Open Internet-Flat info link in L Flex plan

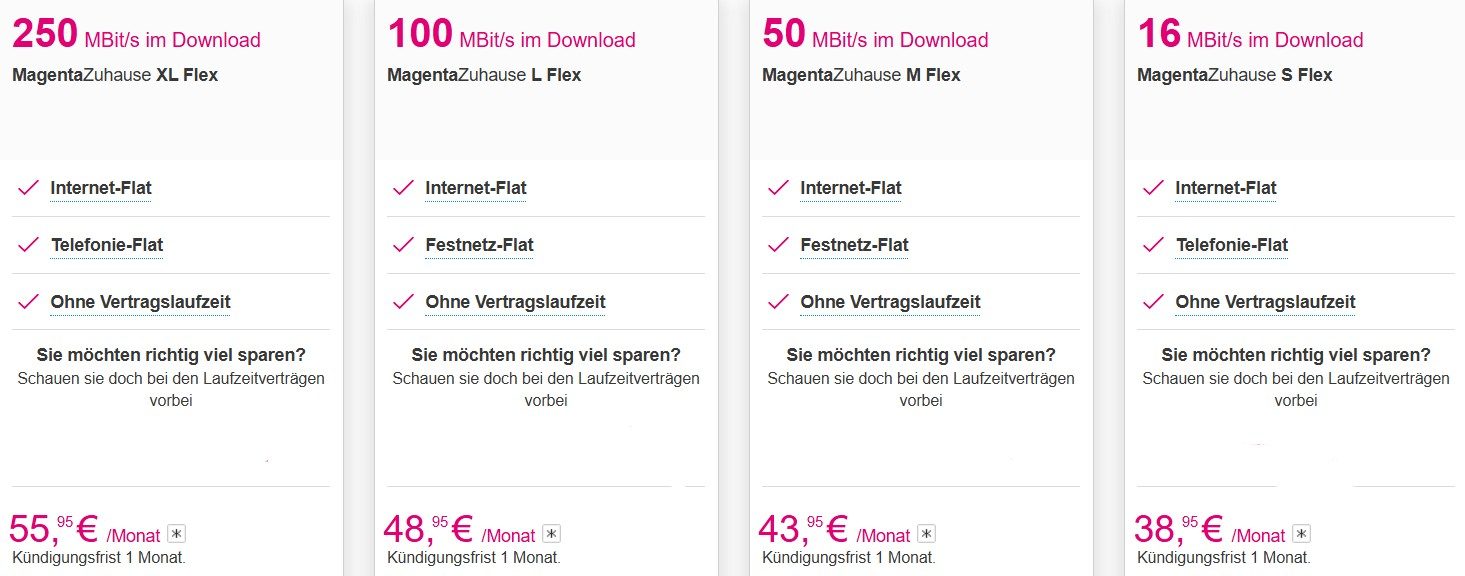[x=476, y=188]
